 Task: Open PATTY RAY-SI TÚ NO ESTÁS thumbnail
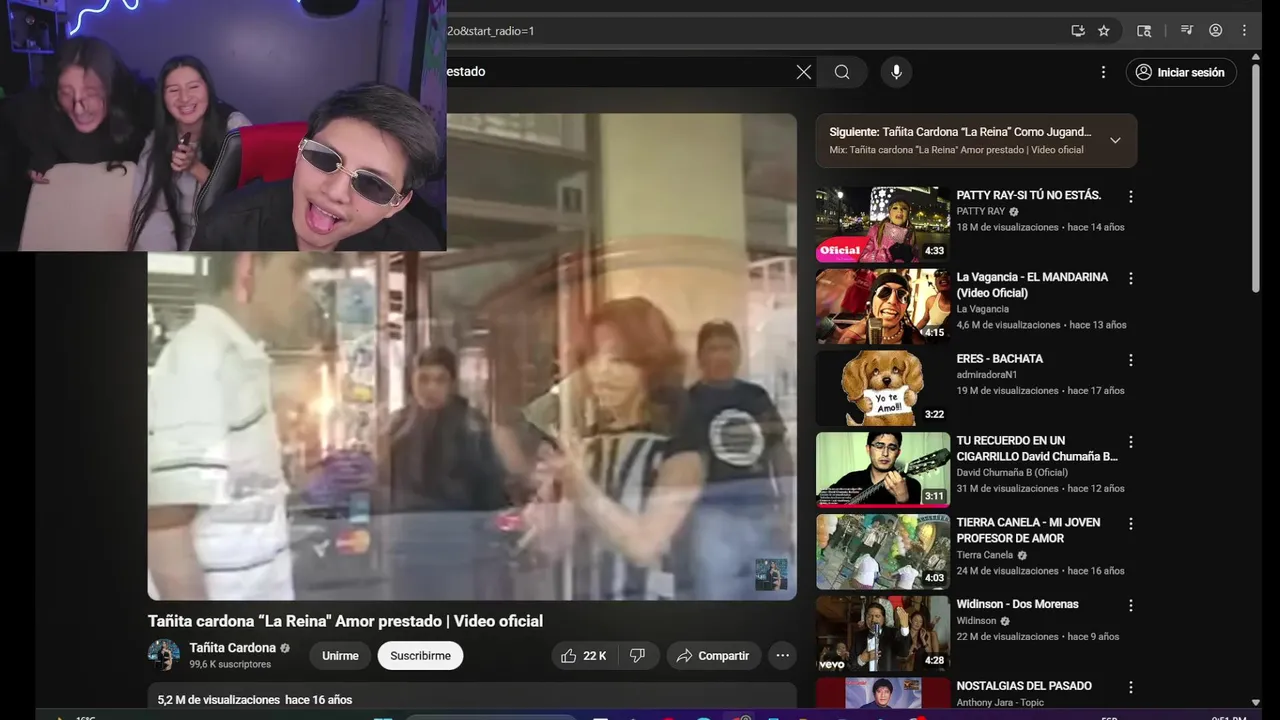[x=883, y=224]
